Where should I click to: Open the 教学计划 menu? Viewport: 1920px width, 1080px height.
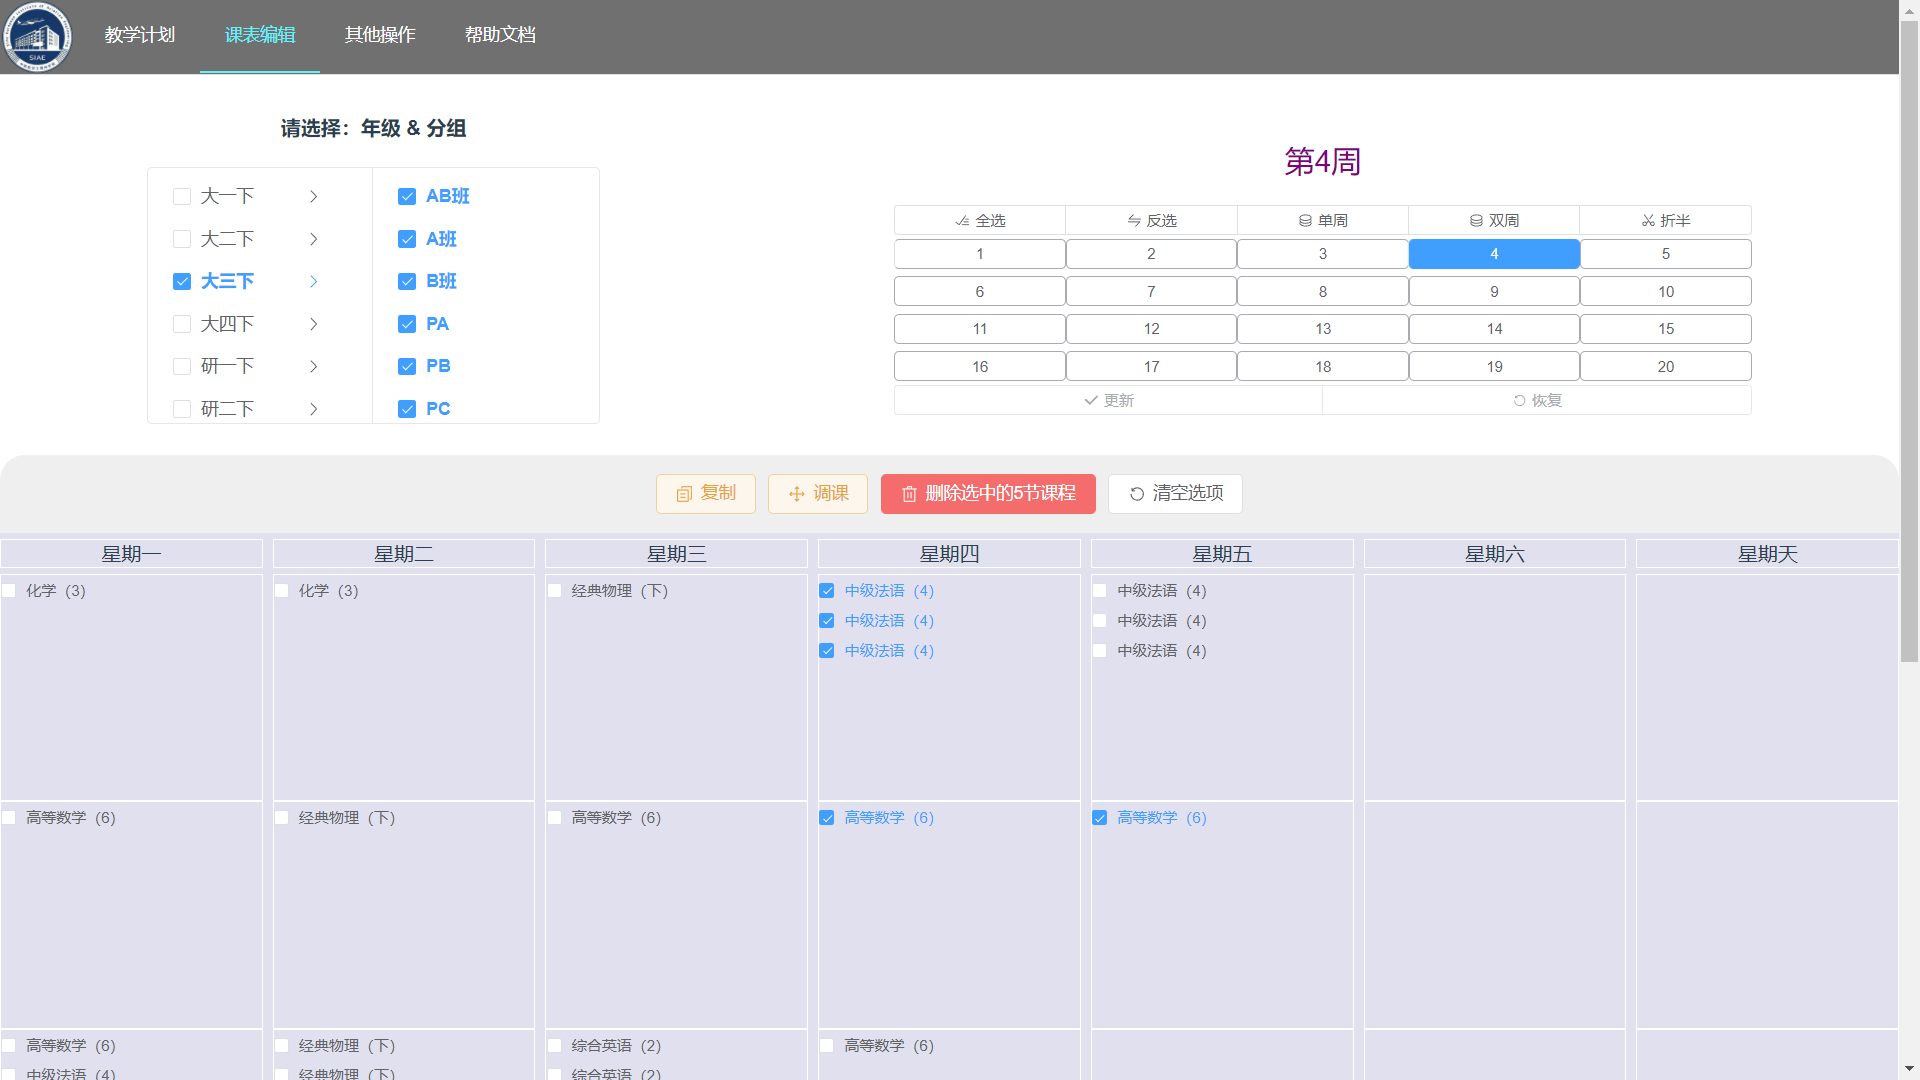tap(140, 35)
